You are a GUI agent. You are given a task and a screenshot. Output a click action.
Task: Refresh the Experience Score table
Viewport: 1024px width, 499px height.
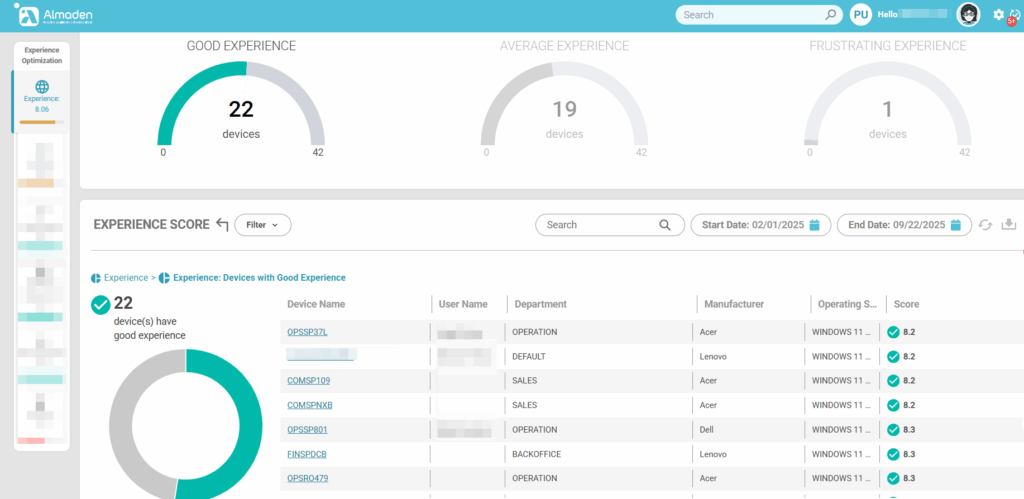click(986, 225)
